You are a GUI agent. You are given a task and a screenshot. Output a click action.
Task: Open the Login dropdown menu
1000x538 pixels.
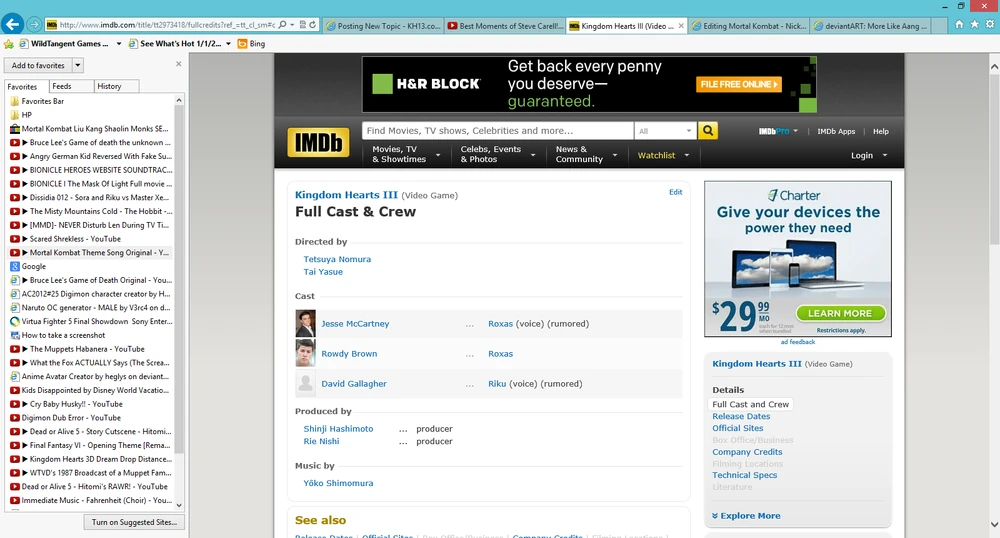868,156
